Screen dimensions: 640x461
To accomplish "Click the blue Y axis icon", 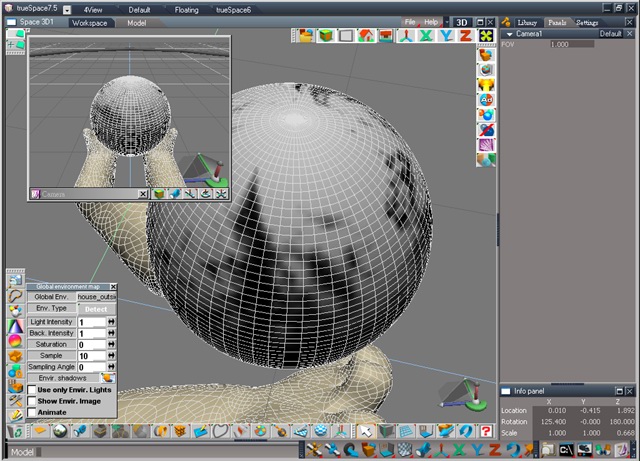I will point(446,35).
